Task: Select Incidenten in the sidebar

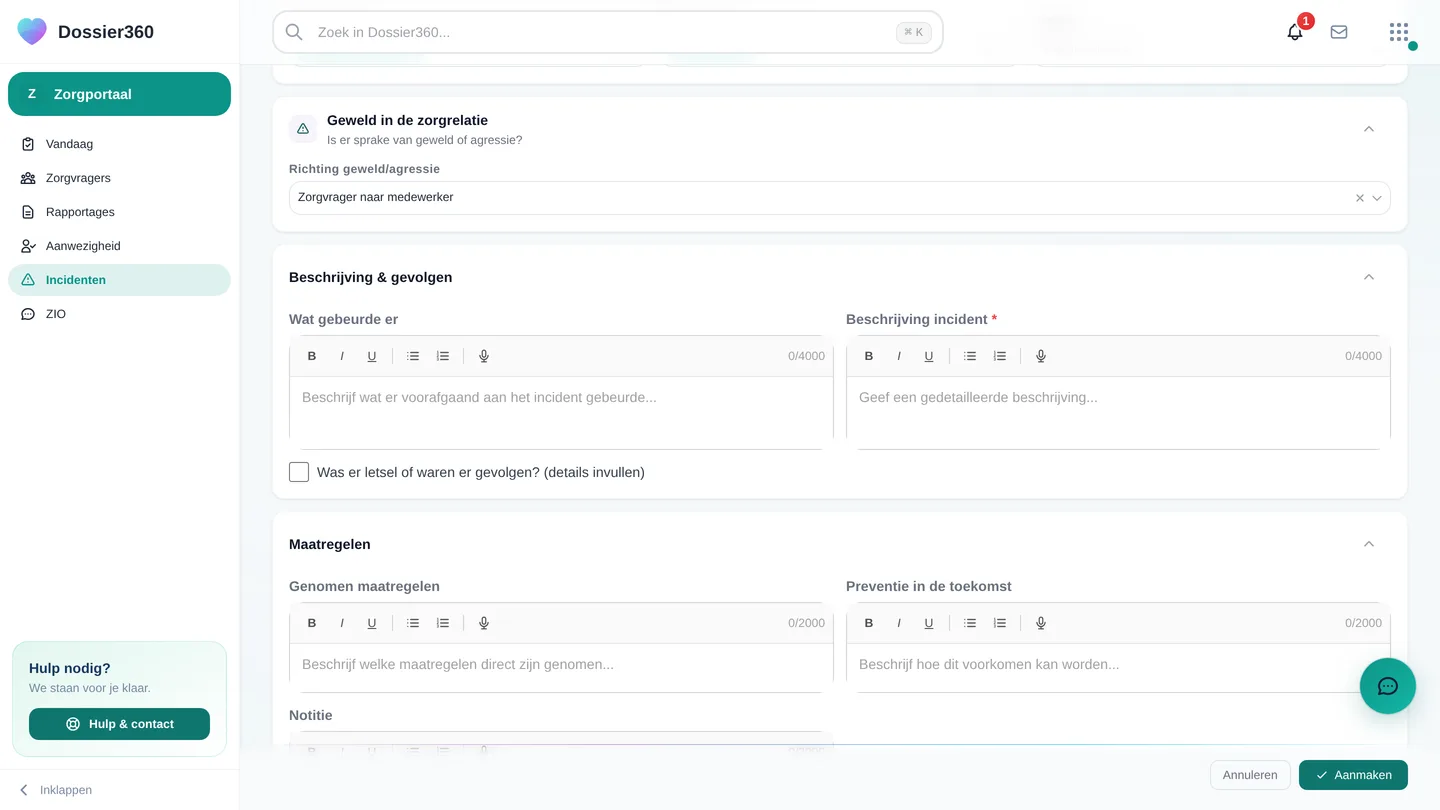Action: pyautogui.click(x=119, y=280)
